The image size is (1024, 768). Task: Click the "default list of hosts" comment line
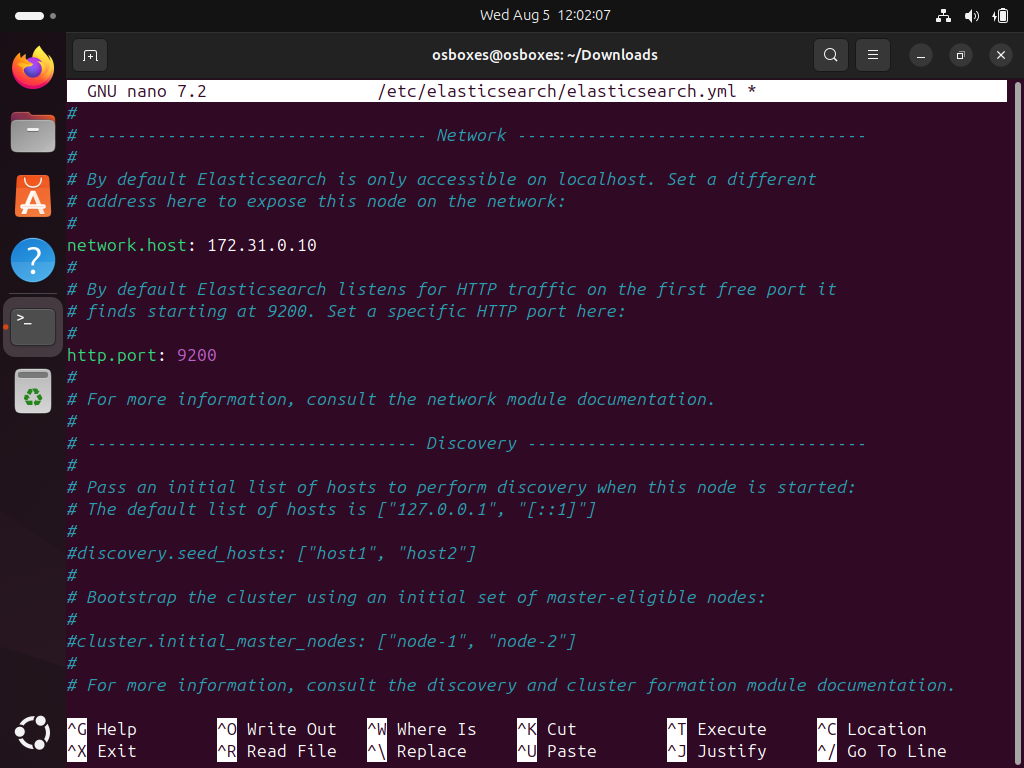coord(331,509)
